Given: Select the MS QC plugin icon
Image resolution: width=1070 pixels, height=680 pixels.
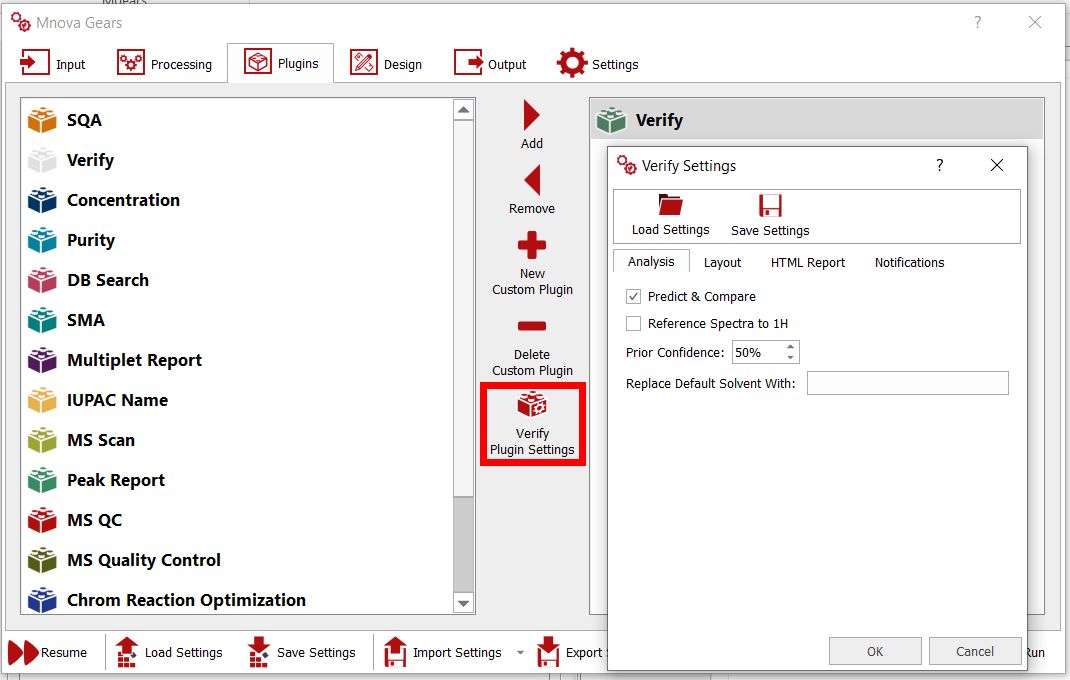Looking at the screenshot, I should (42, 520).
